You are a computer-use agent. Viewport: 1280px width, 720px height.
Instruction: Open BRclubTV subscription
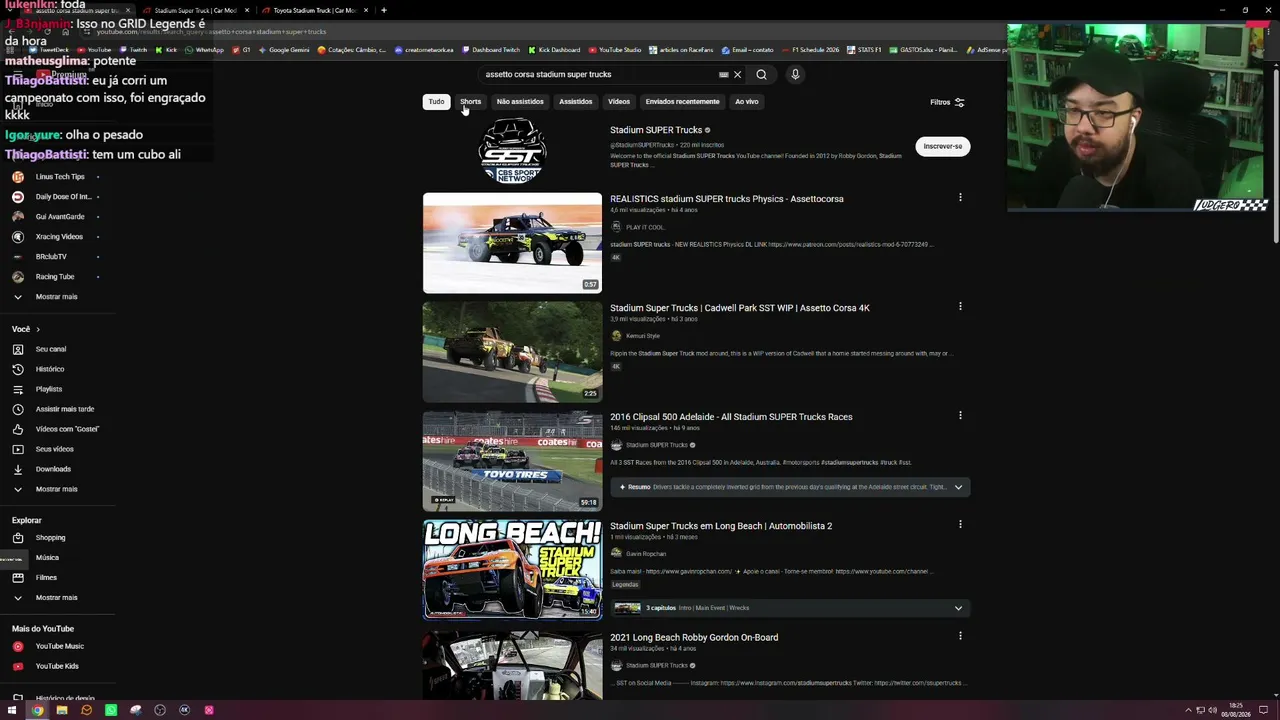point(51,257)
